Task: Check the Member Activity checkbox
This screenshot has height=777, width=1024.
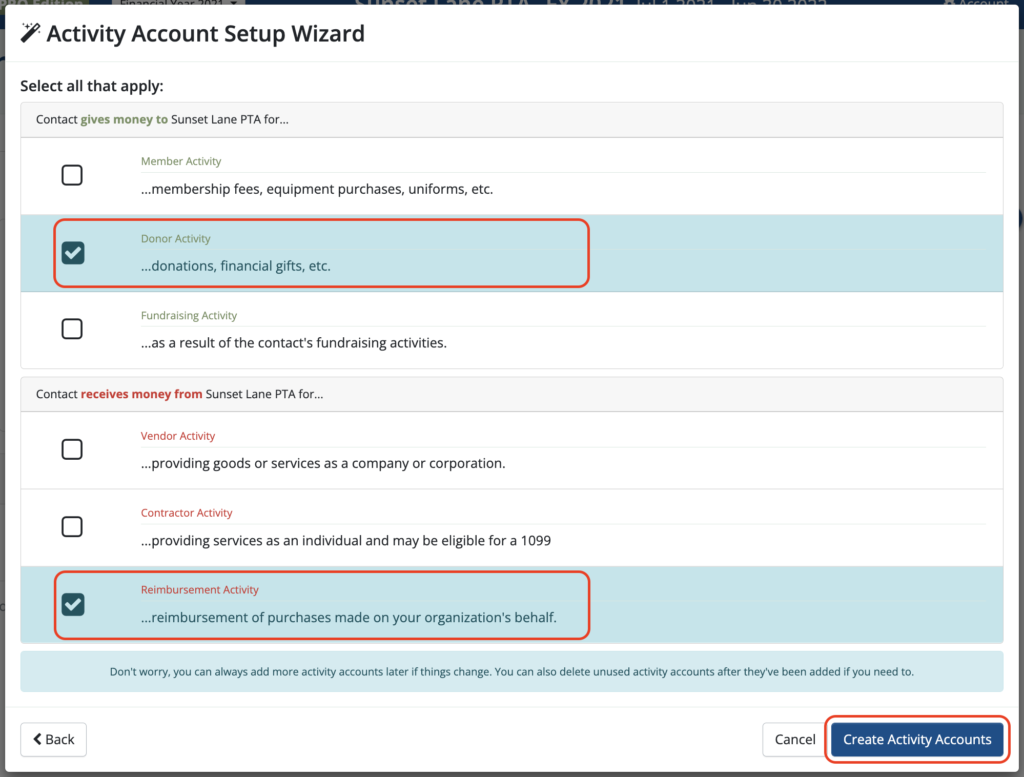Action: click(x=72, y=175)
